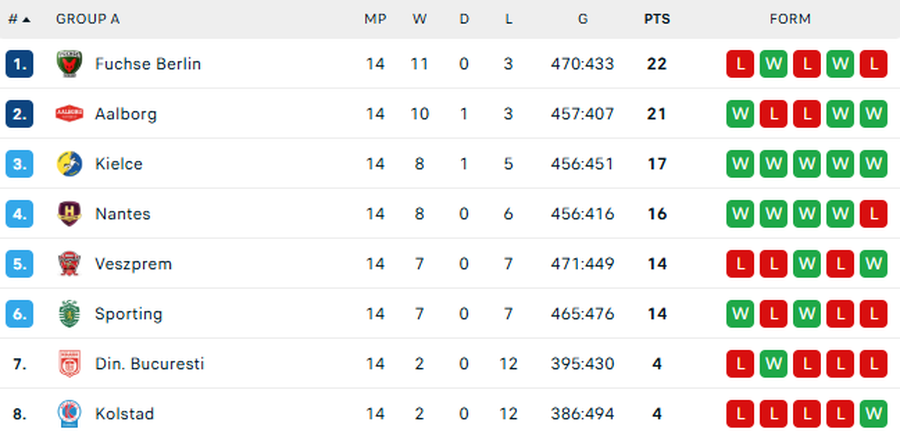The image size is (900, 436).
Task: Click the rank 1 position badge
Action: (19, 64)
